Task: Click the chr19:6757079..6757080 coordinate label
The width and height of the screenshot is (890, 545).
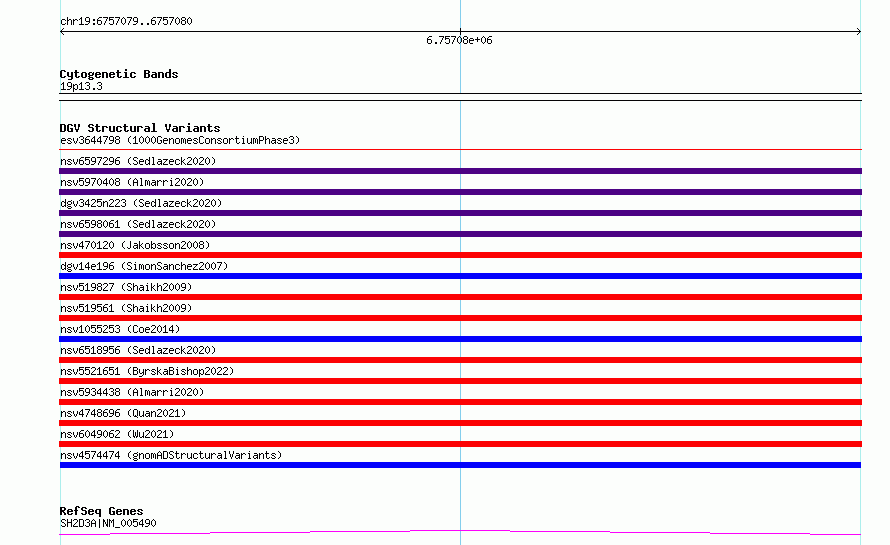Action: (126, 22)
